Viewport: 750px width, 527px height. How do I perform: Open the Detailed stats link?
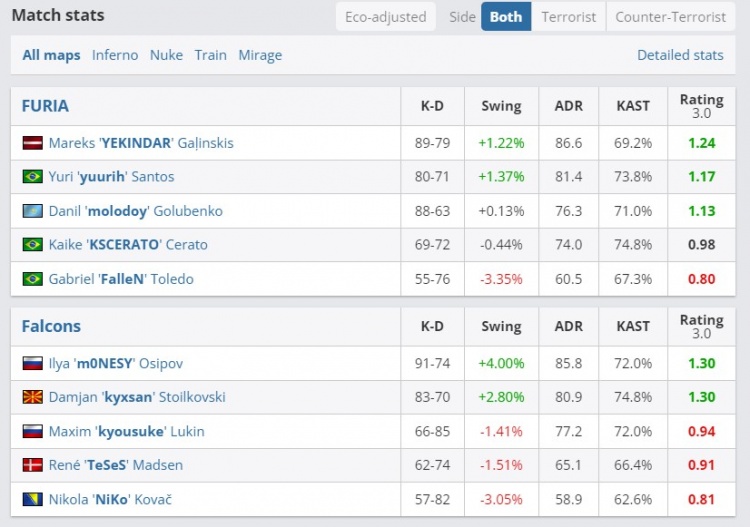tap(680, 55)
